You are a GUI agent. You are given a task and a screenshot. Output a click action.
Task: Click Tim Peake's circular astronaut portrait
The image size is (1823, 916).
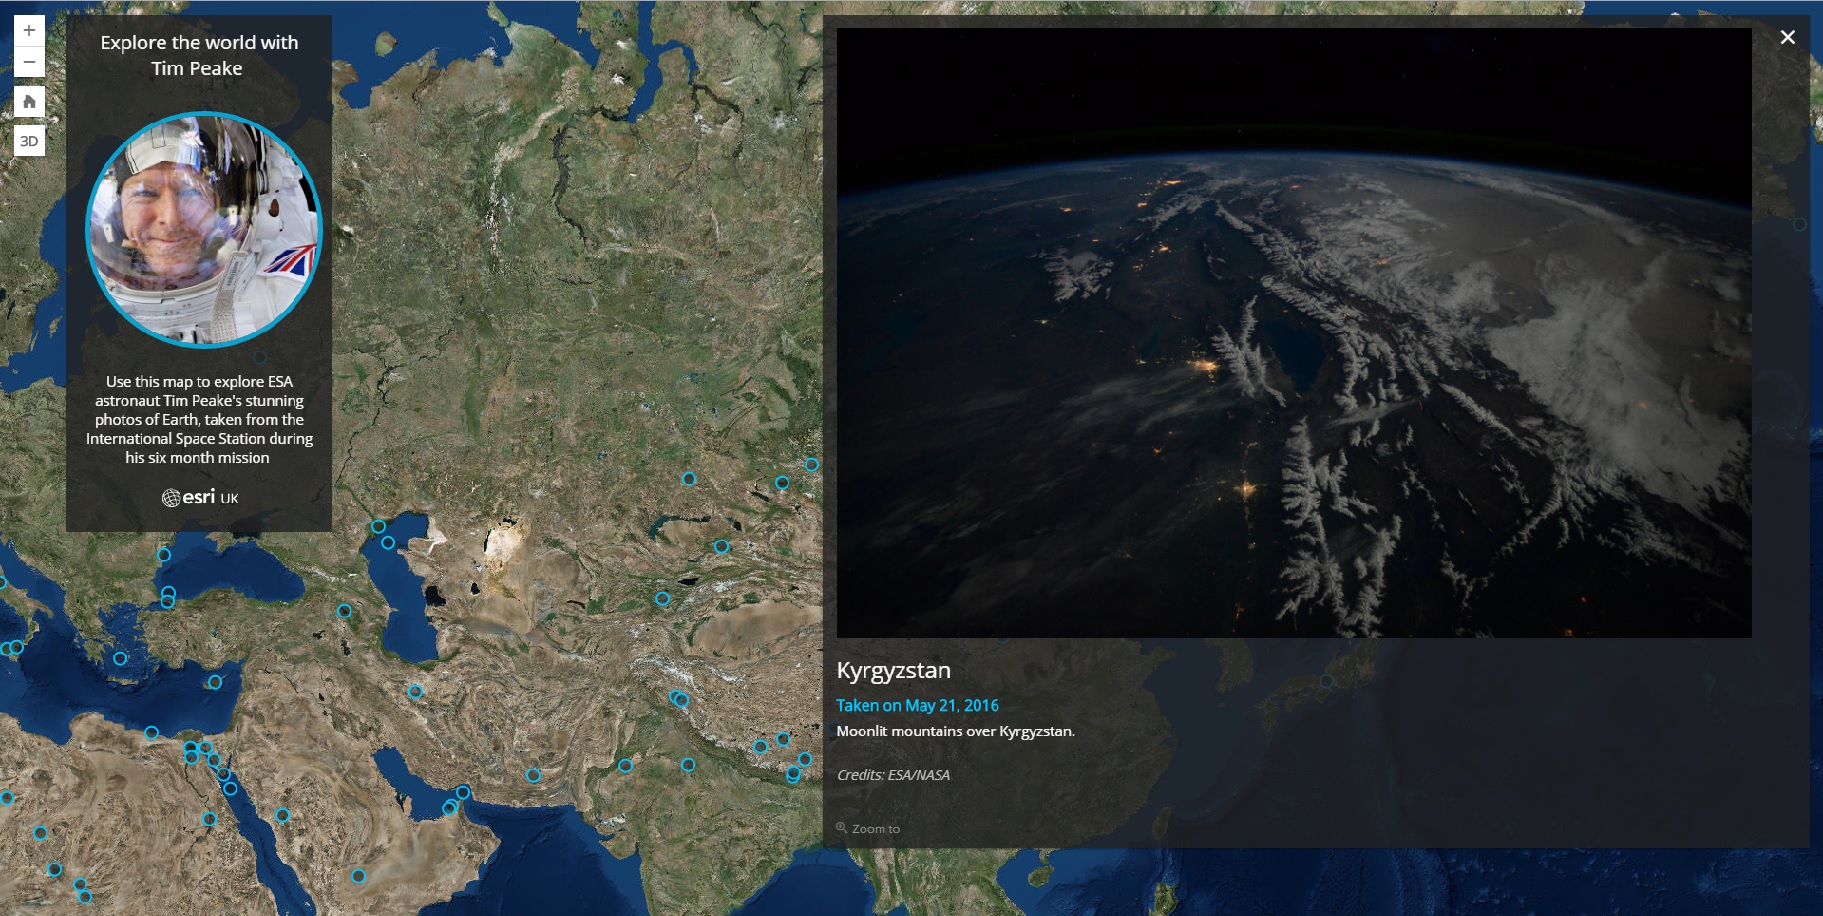point(203,229)
